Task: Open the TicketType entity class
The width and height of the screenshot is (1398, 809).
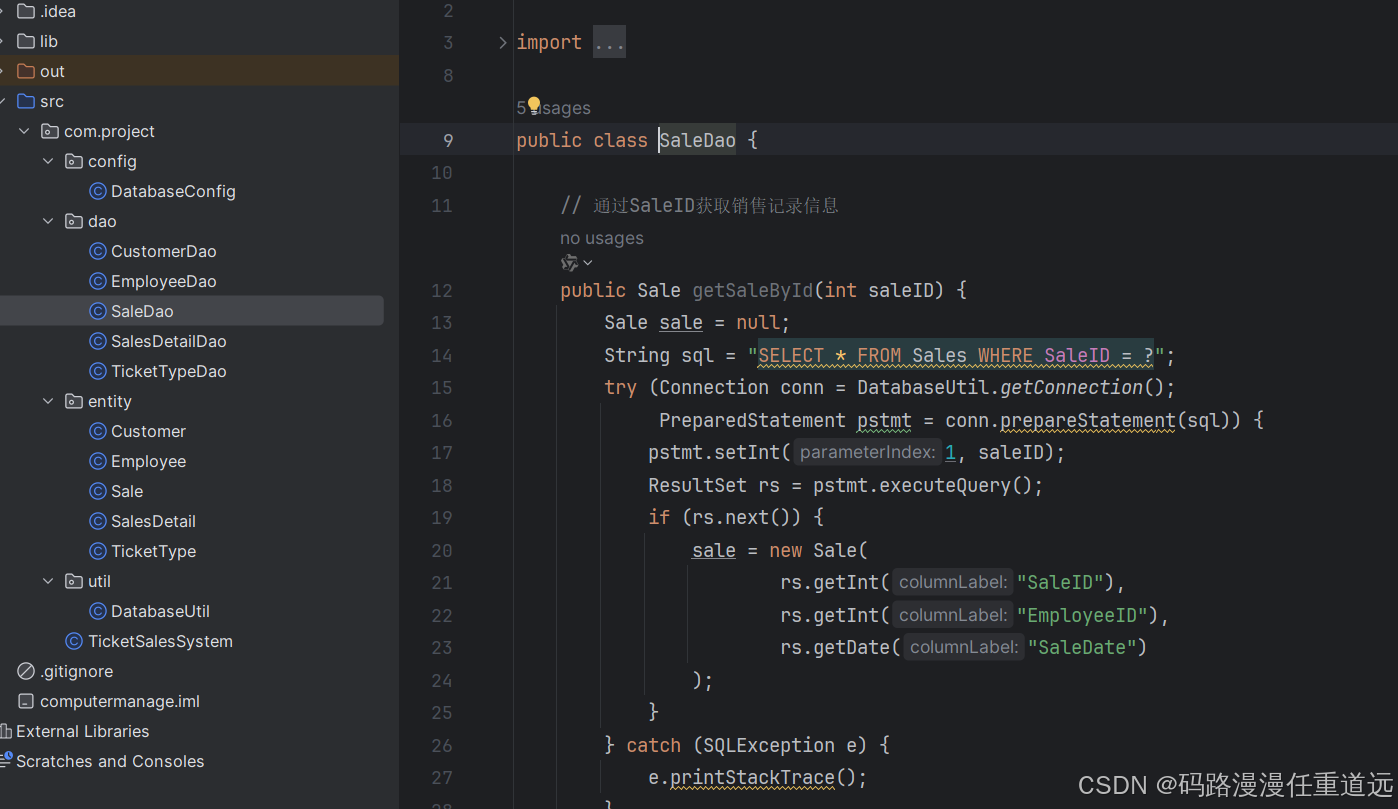Action: [x=153, y=551]
